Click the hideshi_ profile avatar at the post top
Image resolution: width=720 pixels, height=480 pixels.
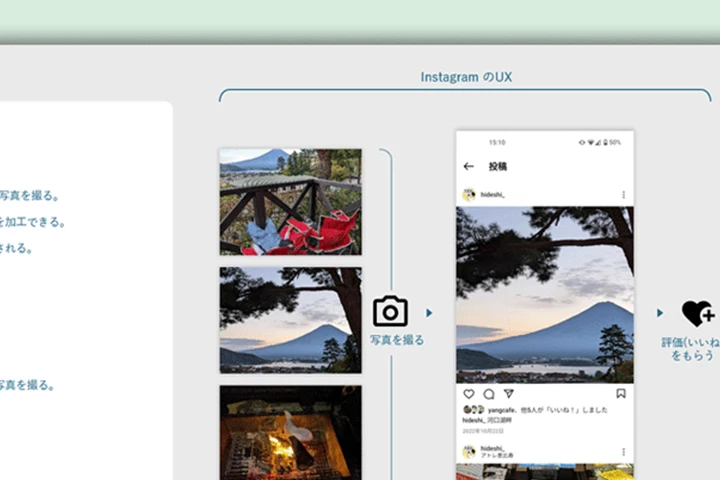(469, 195)
